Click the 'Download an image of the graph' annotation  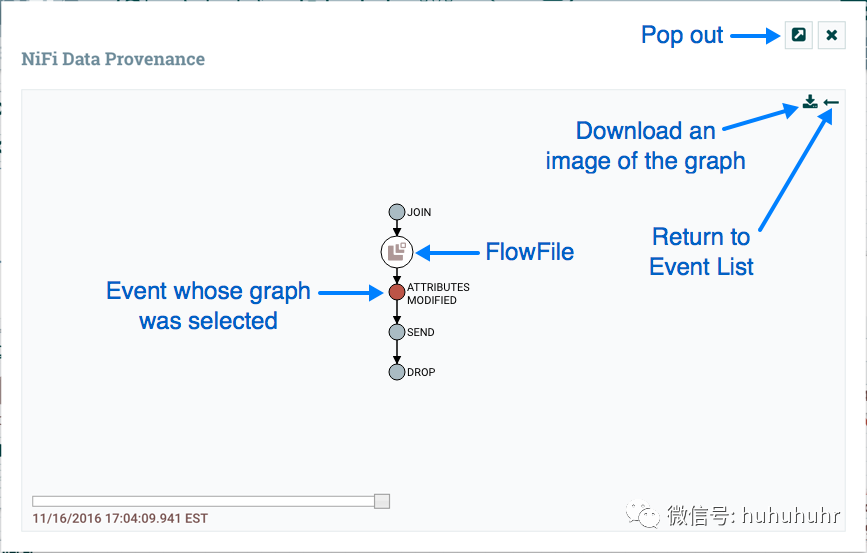click(x=645, y=146)
